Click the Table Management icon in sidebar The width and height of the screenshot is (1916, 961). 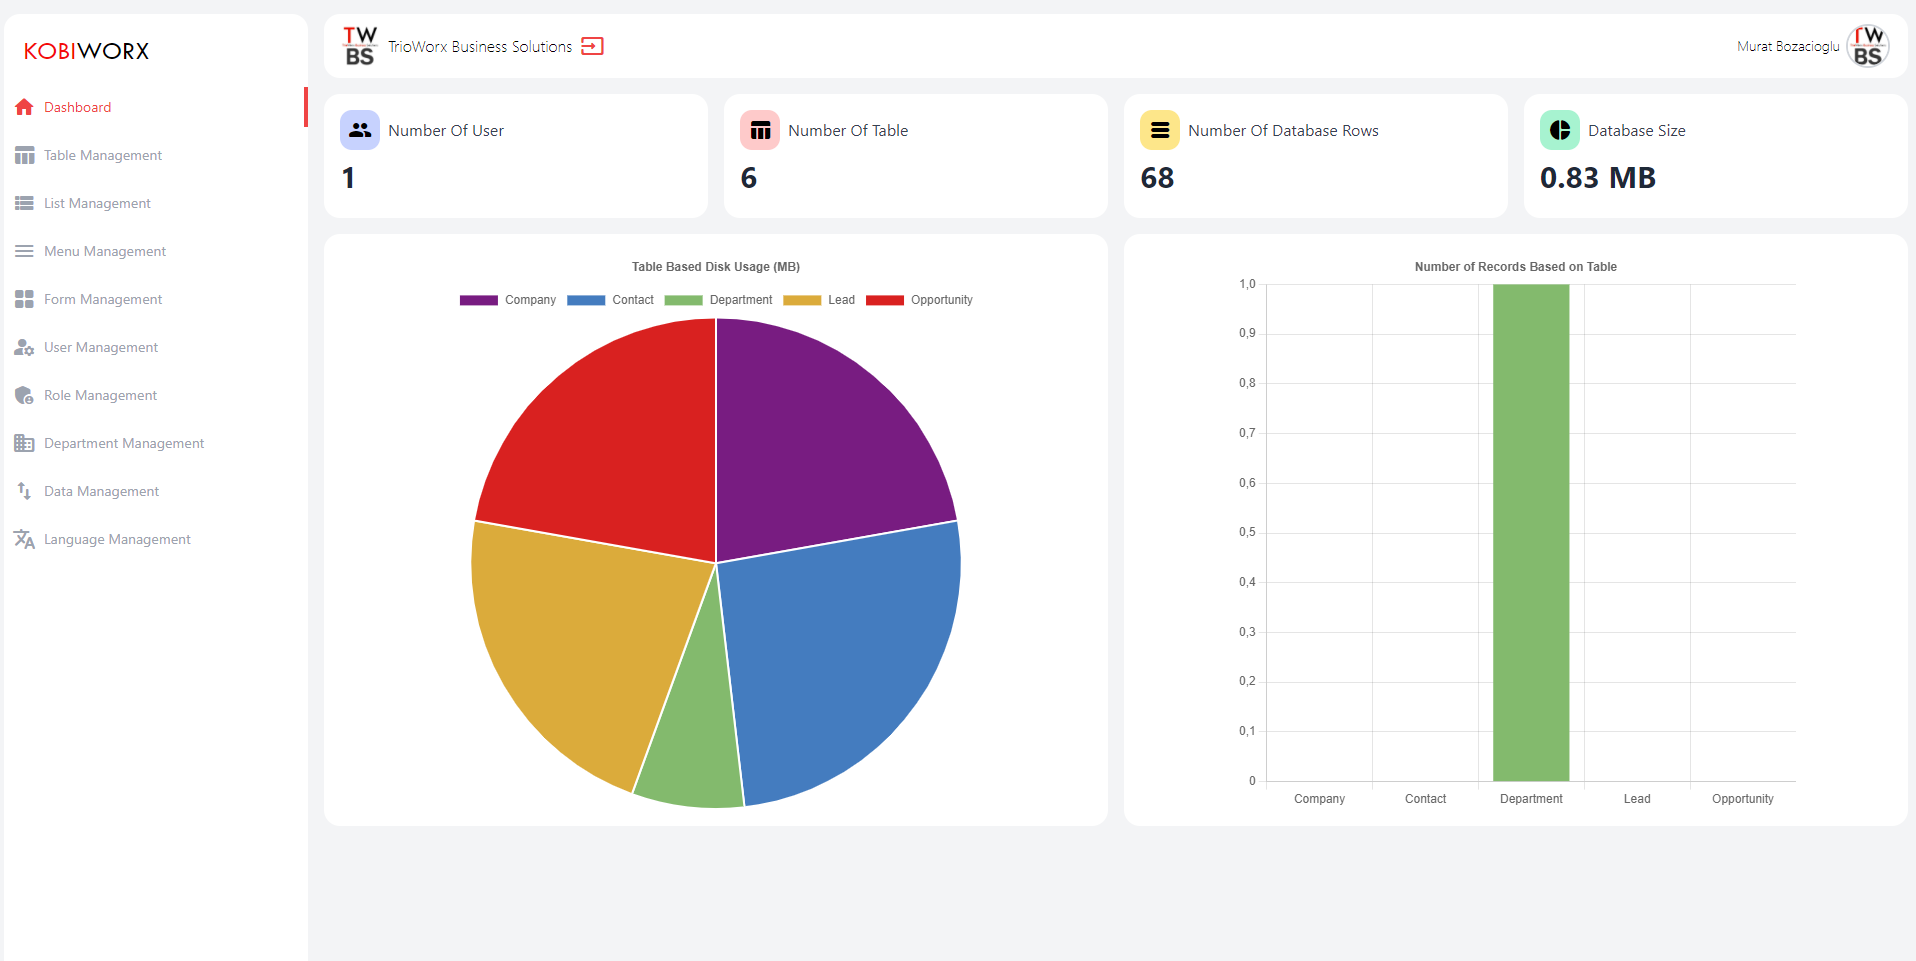24,155
